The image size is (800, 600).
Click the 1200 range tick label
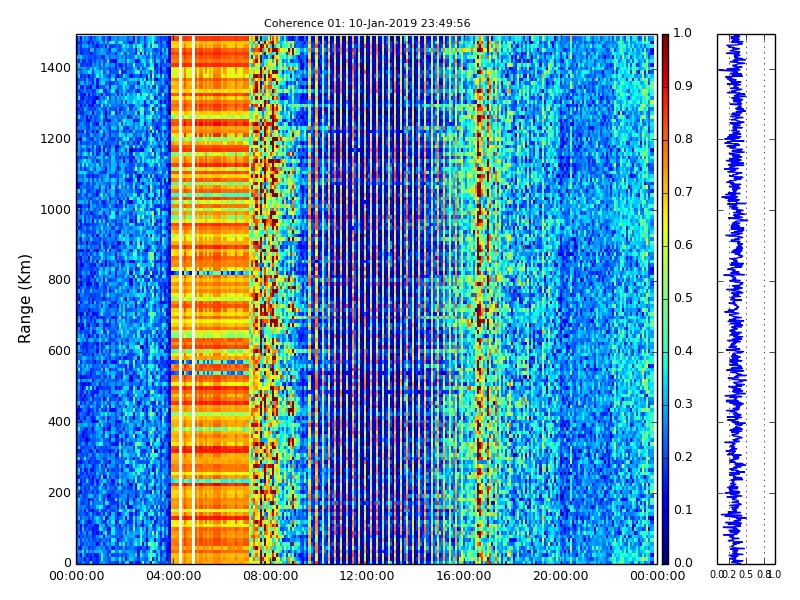[56, 139]
